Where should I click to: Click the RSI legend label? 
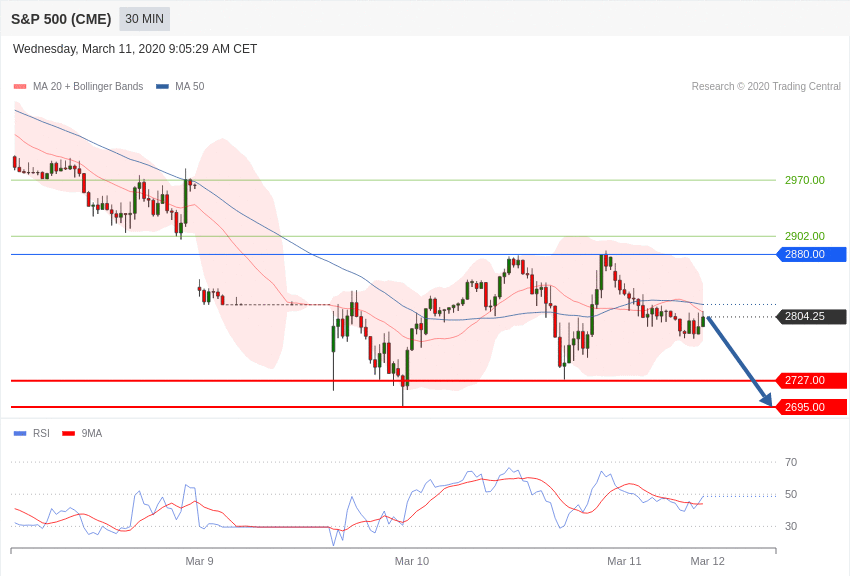(41, 433)
